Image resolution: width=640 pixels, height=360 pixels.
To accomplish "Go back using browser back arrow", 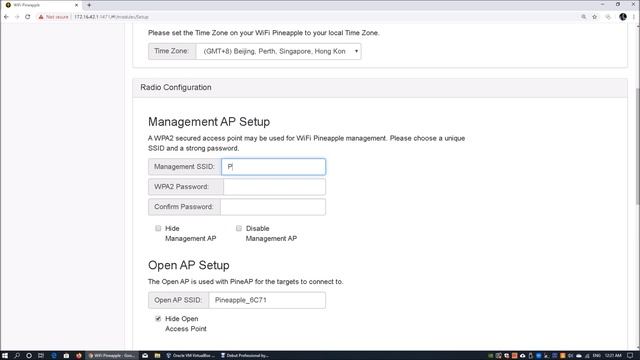I will (x=6, y=17).
